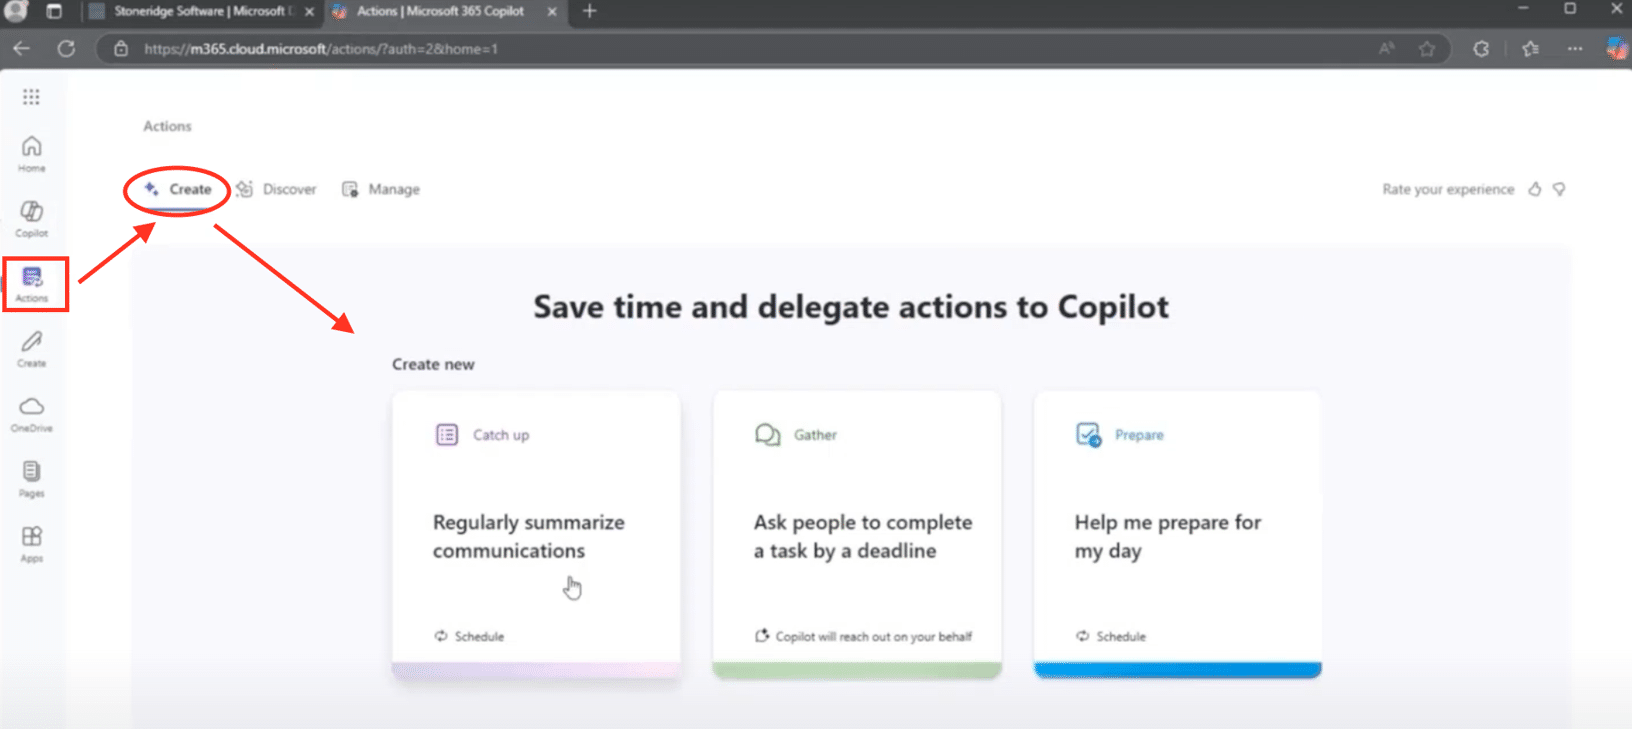This screenshot has height=729, width=1632.
Task: Select Actions in the left sidebar
Action: (x=32, y=284)
